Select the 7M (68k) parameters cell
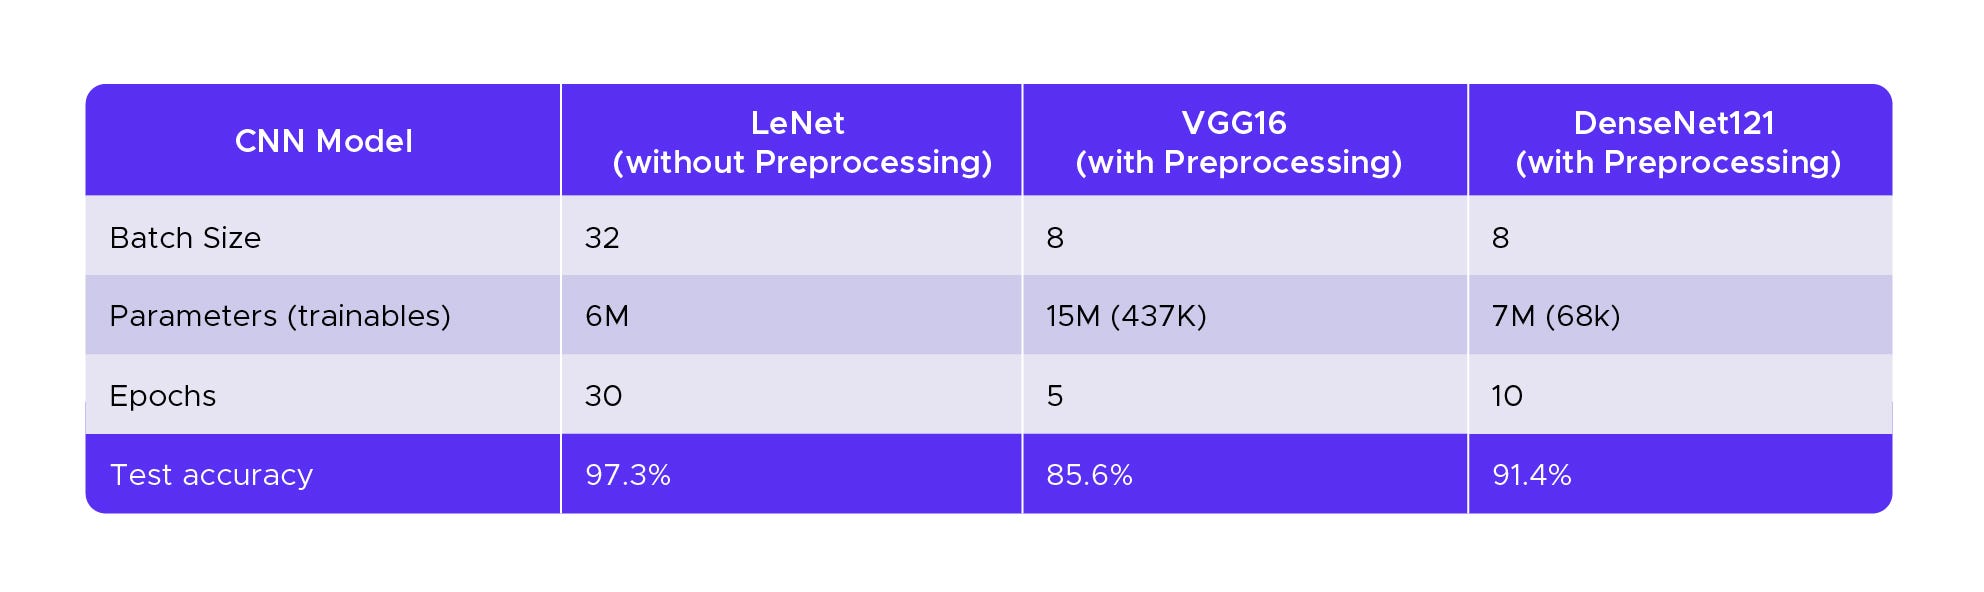The width and height of the screenshot is (1984, 592). coord(1555,316)
